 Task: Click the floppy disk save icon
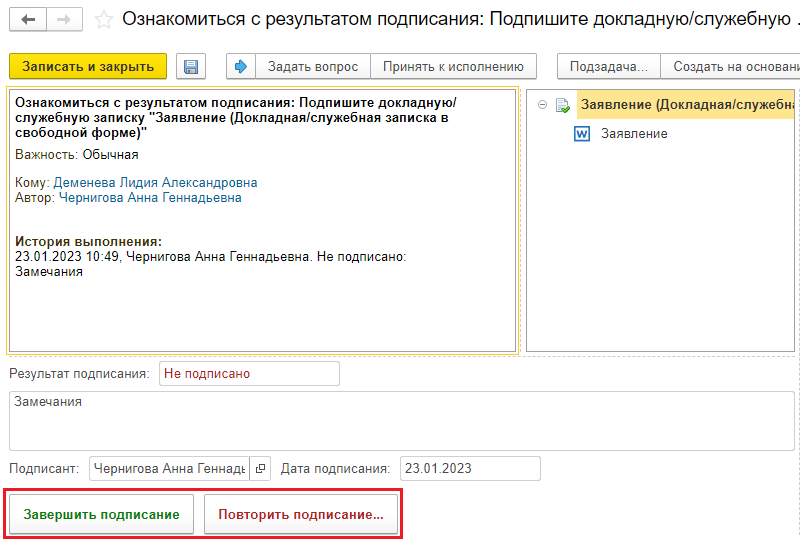click(x=190, y=67)
